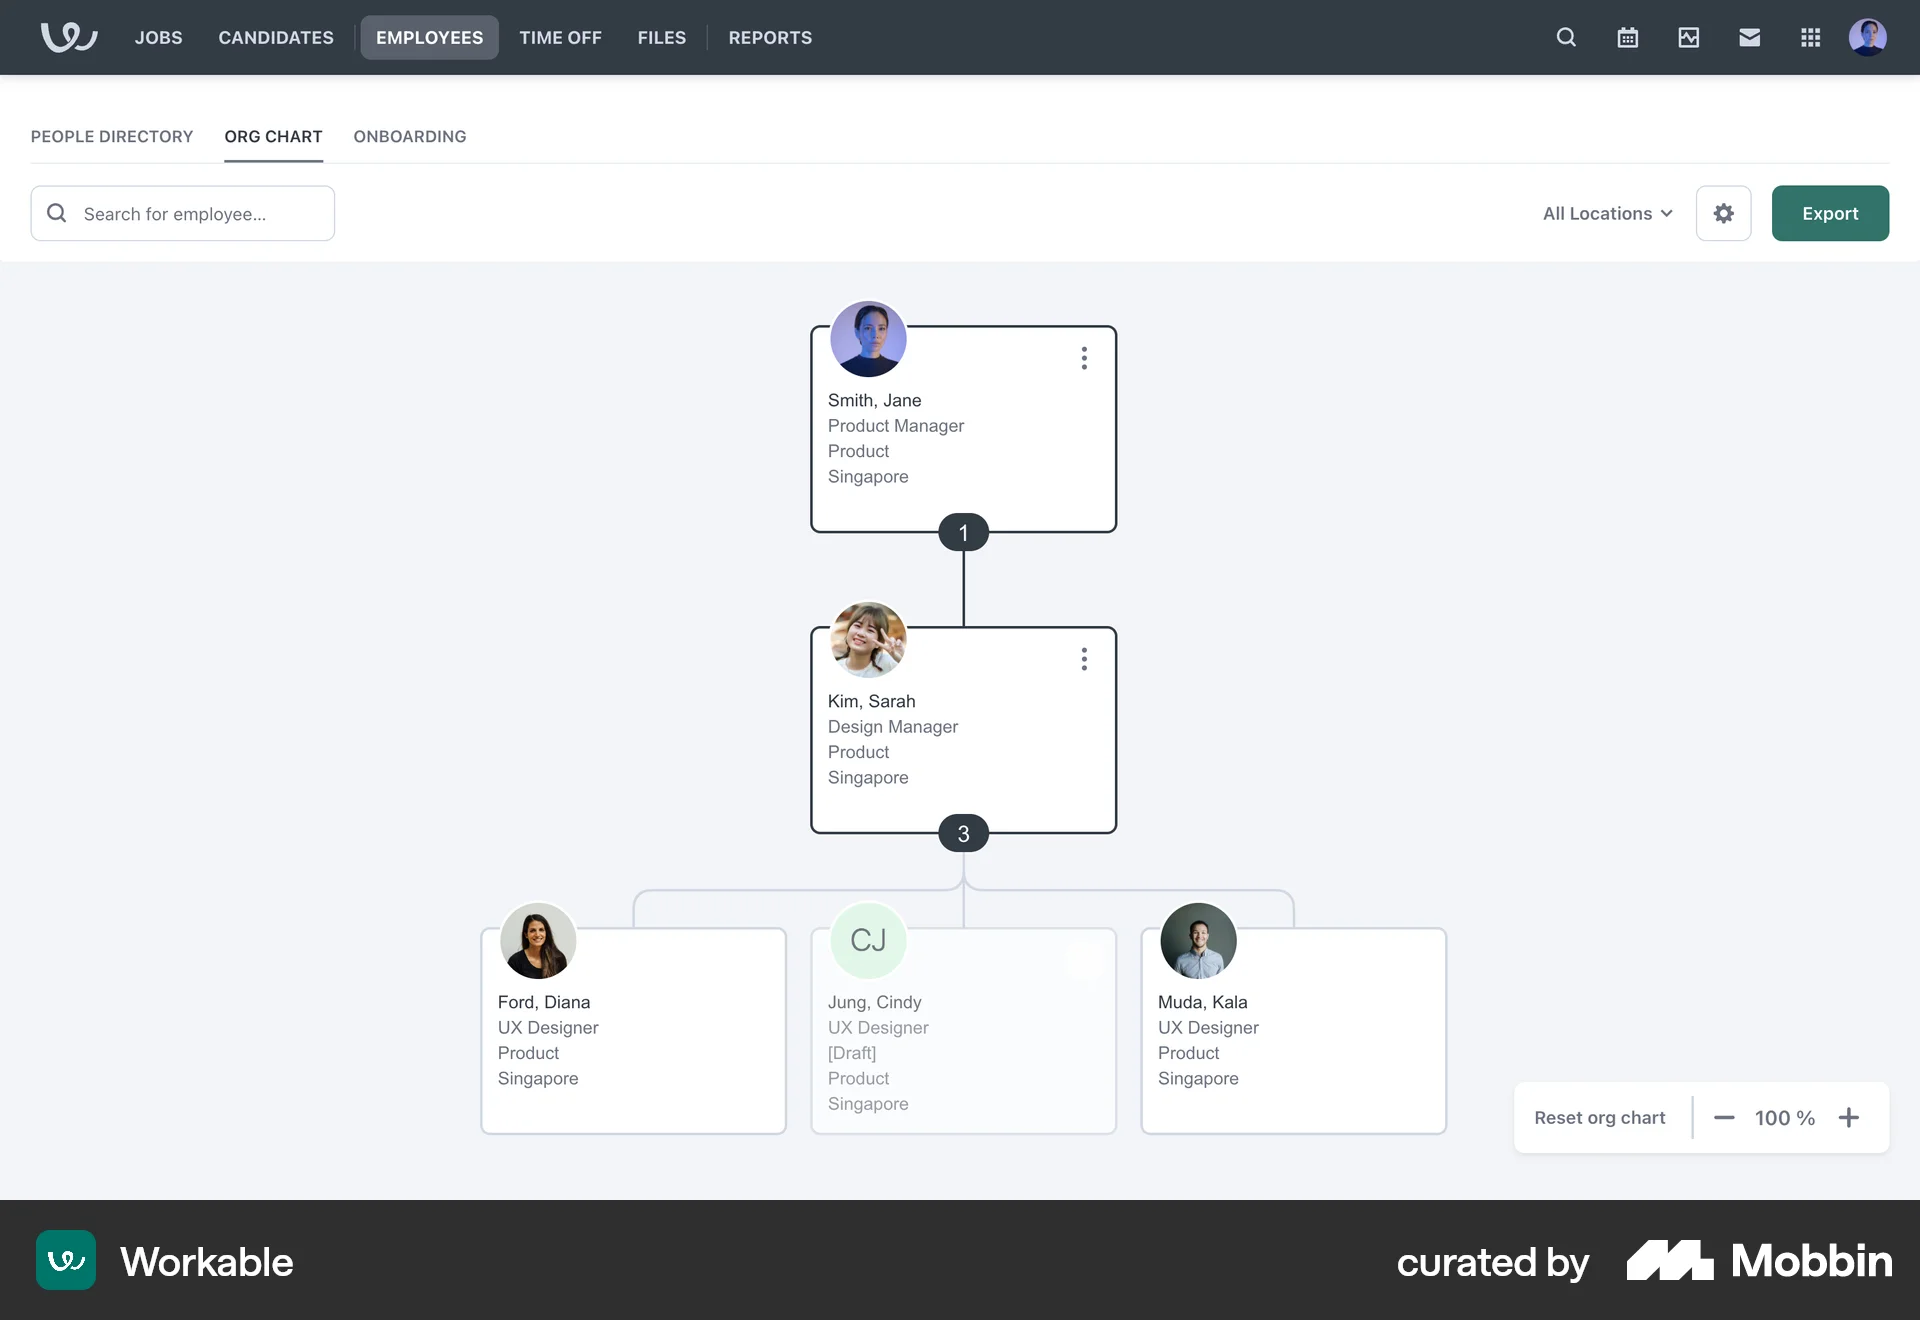This screenshot has height=1320, width=1920.
Task: Click Diana Ford's profile photo
Action: pos(538,941)
